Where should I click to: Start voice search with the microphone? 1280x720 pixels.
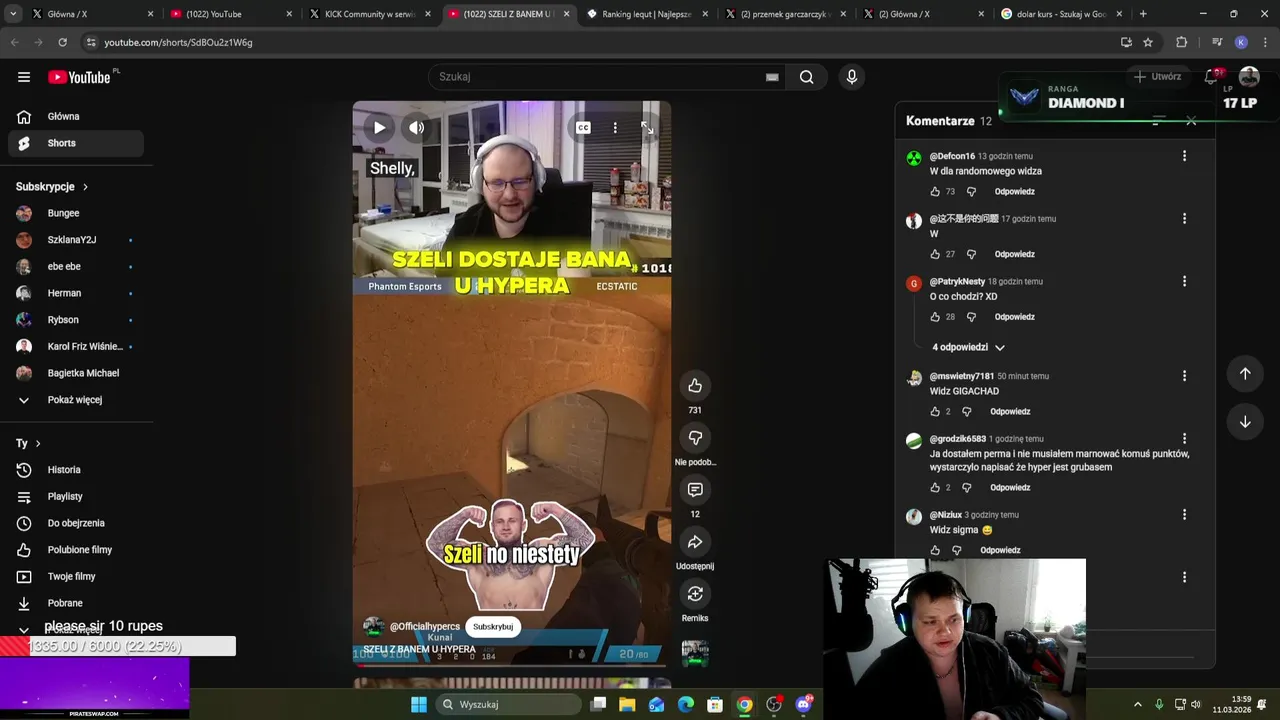851,77
